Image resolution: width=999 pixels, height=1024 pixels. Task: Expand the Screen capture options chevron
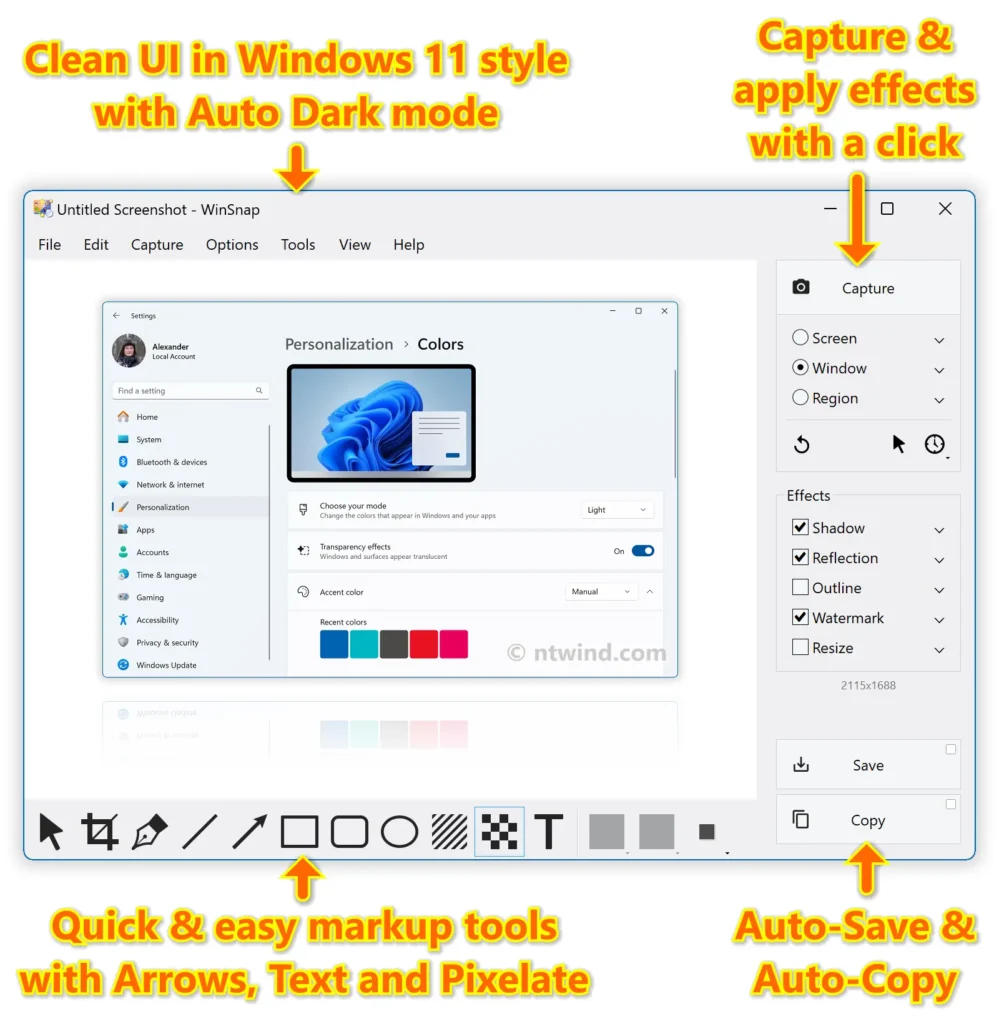(939, 340)
